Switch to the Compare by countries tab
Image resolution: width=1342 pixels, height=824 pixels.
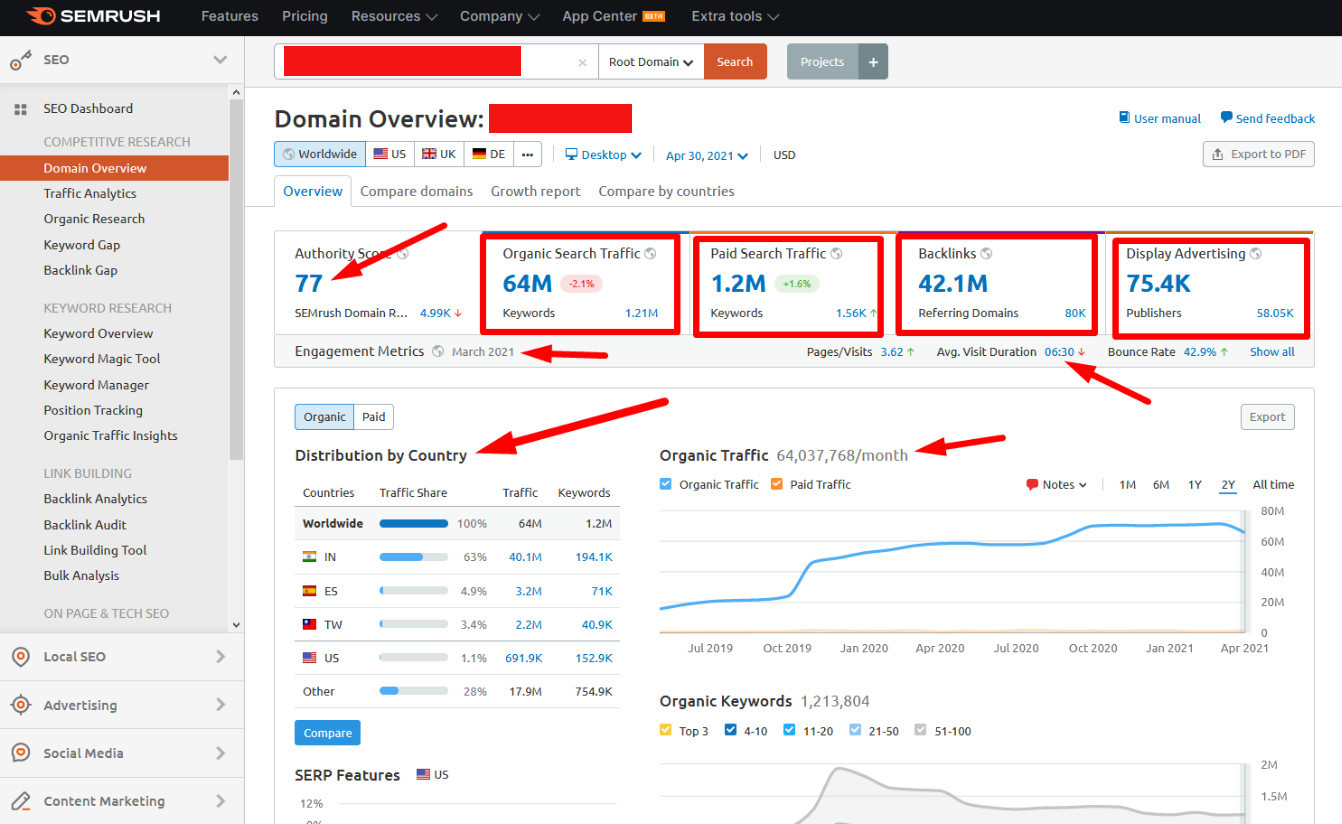coord(667,191)
